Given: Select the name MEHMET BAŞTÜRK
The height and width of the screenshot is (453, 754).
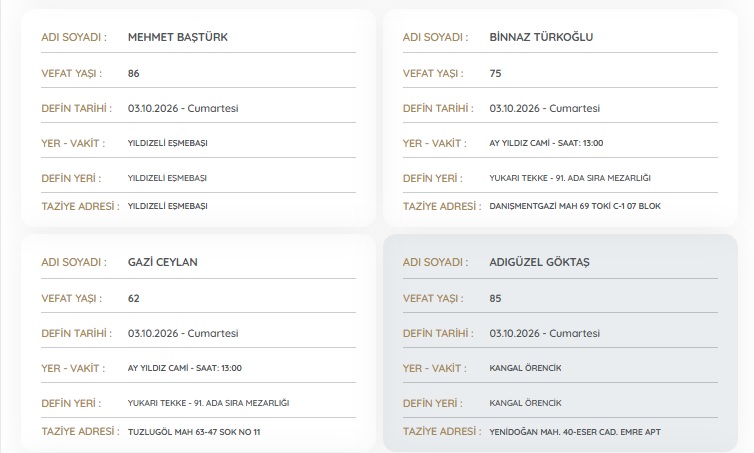Looking at the screenshot, I should click(177, 37).
